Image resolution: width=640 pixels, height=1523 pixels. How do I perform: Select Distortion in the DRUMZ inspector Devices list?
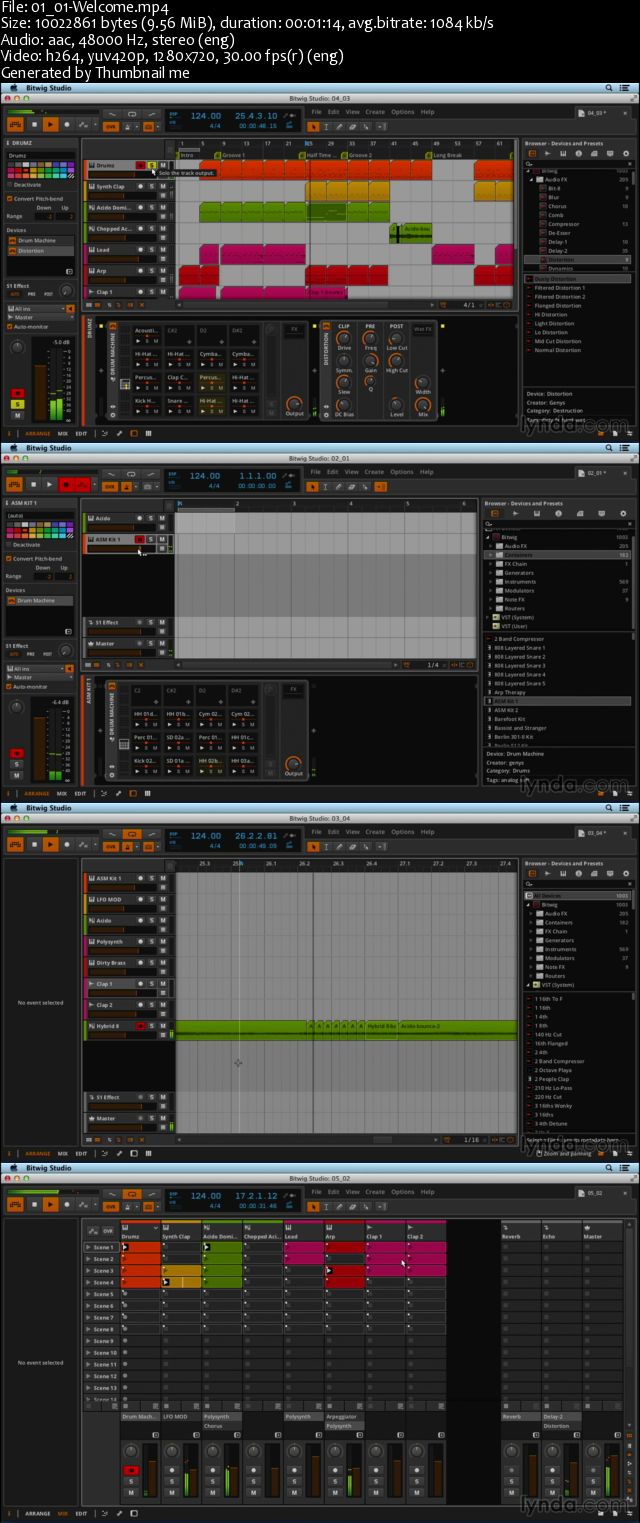[40, 250]
